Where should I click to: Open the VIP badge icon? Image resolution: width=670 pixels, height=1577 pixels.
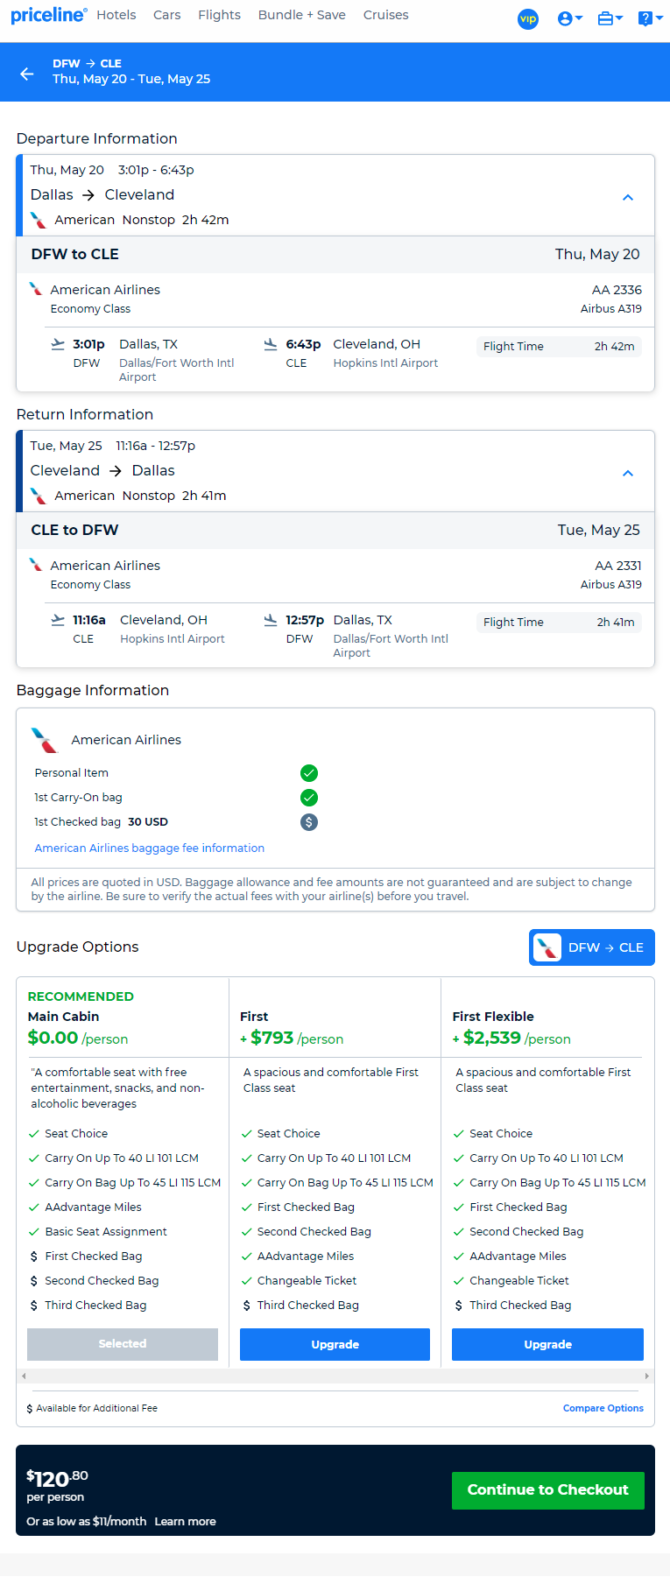528,18
